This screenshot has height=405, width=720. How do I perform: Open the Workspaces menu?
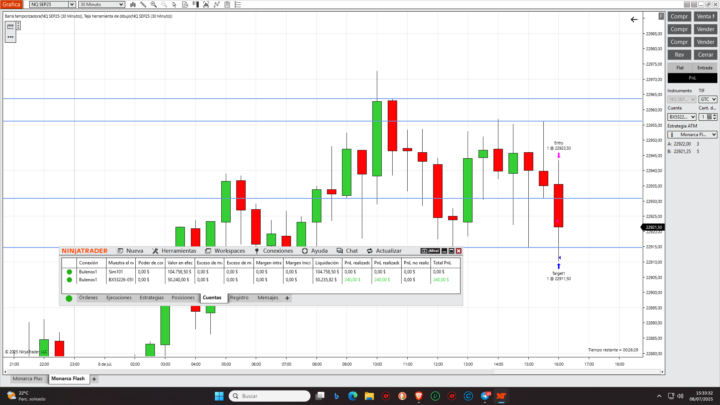click(x=225, y=251)
